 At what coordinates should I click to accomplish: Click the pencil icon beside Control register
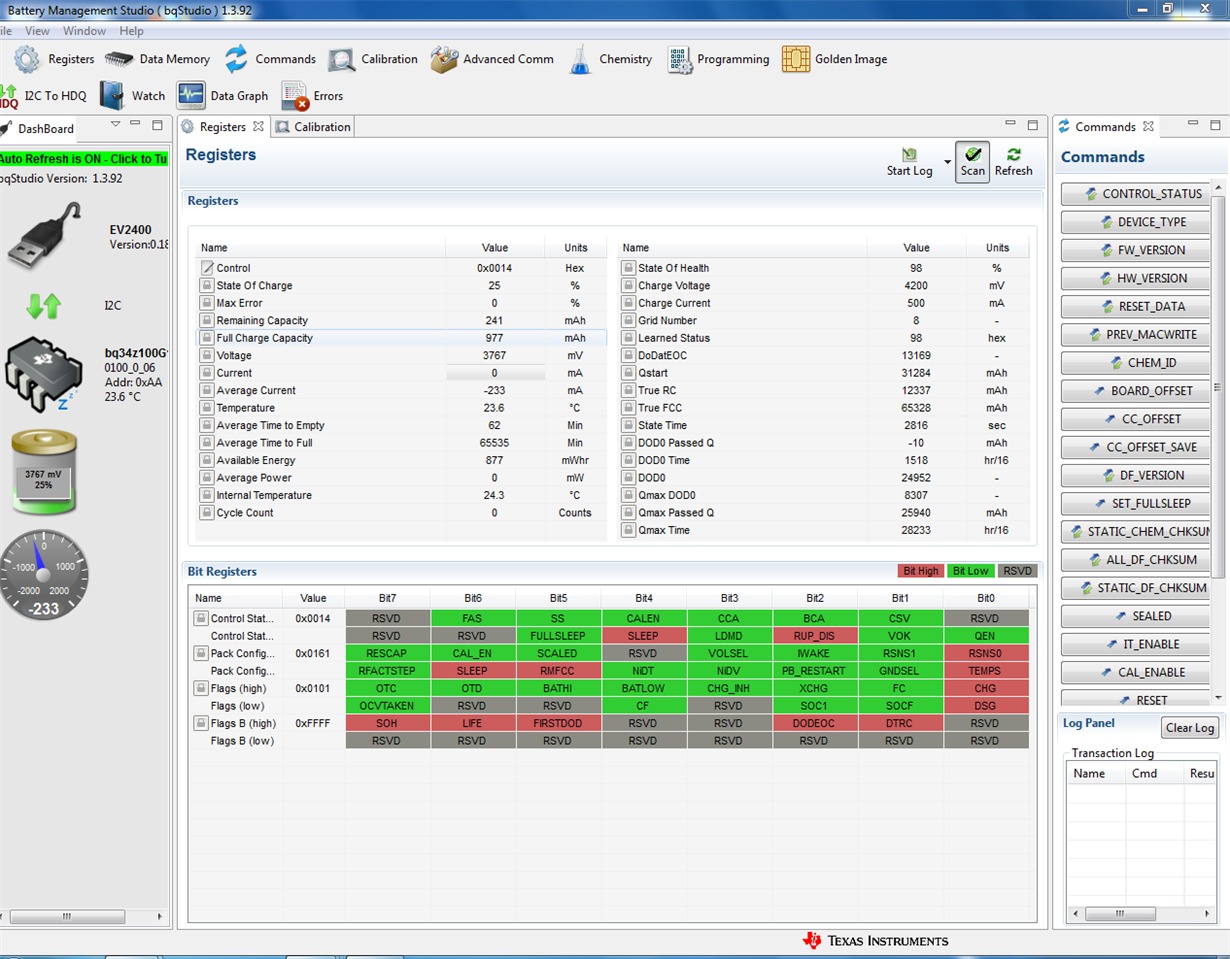[x=207, y=268]
